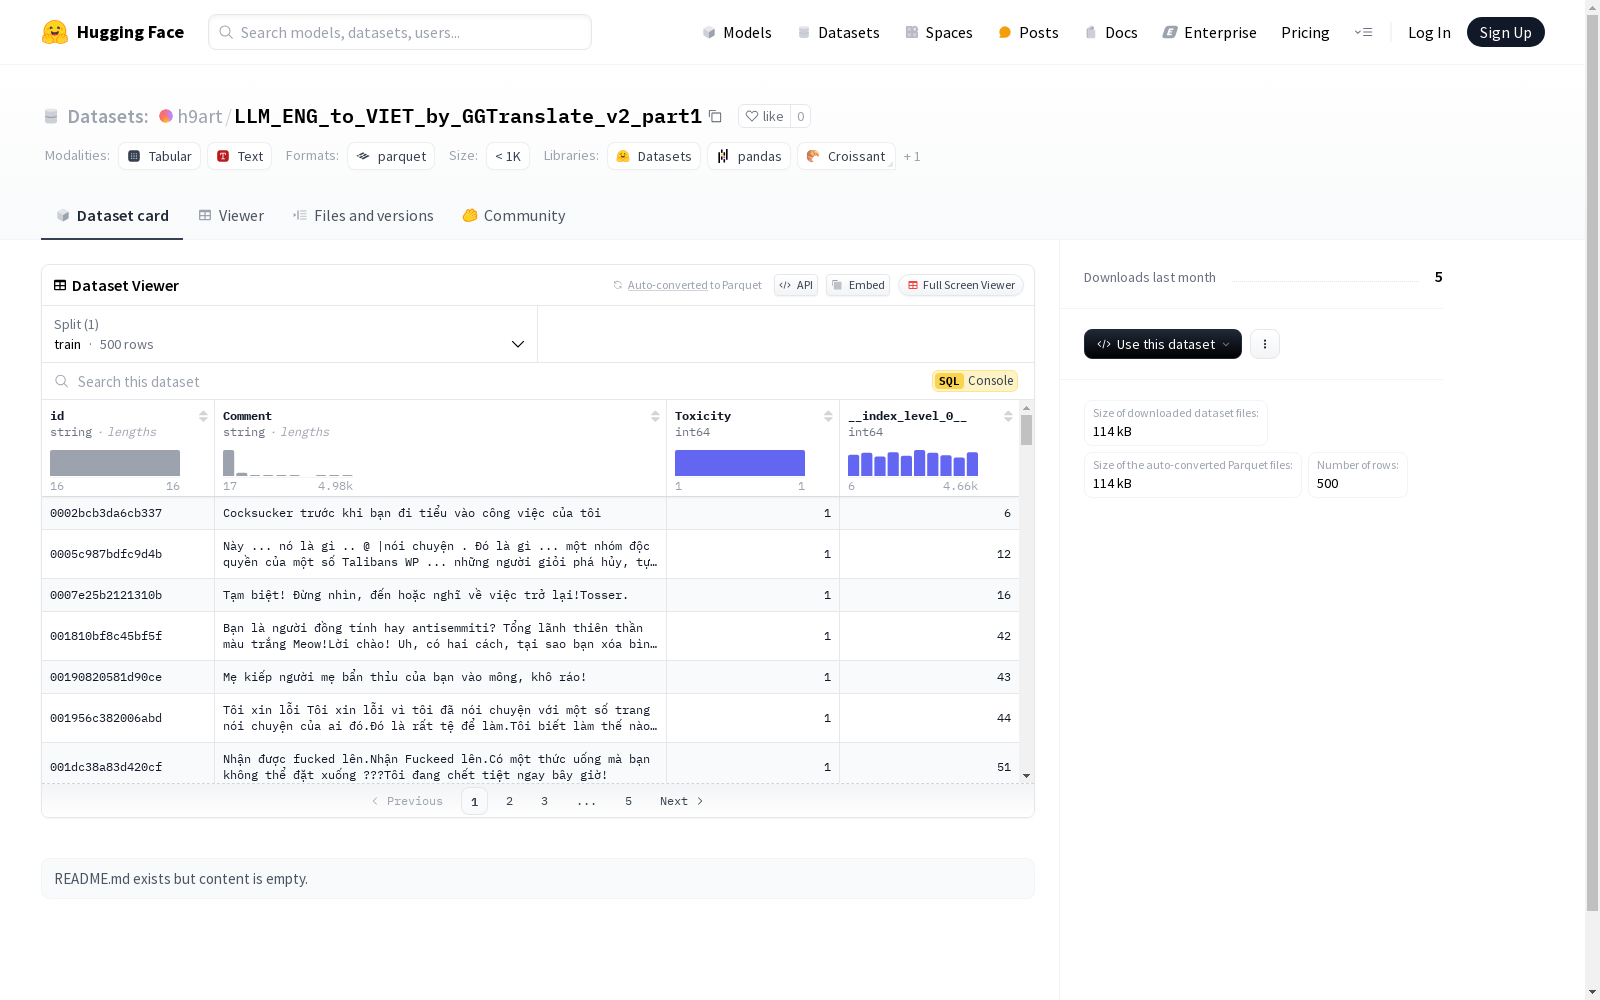
Task: Expand the Use this dataset dropdown
Action: click(x=1163, y=344)
